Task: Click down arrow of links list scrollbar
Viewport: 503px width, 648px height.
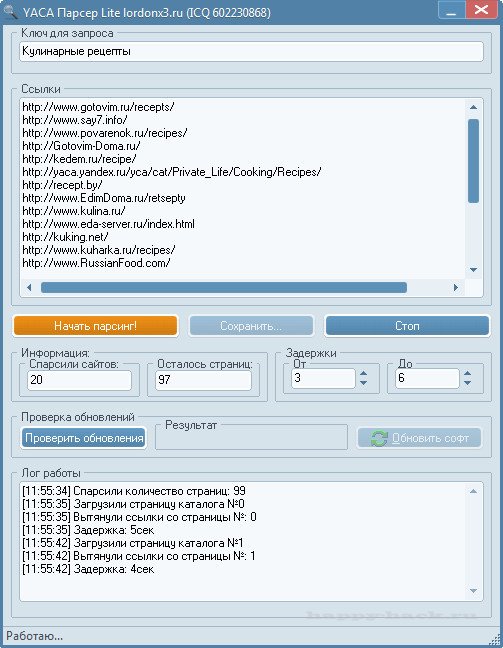Action: click(474, 270)
